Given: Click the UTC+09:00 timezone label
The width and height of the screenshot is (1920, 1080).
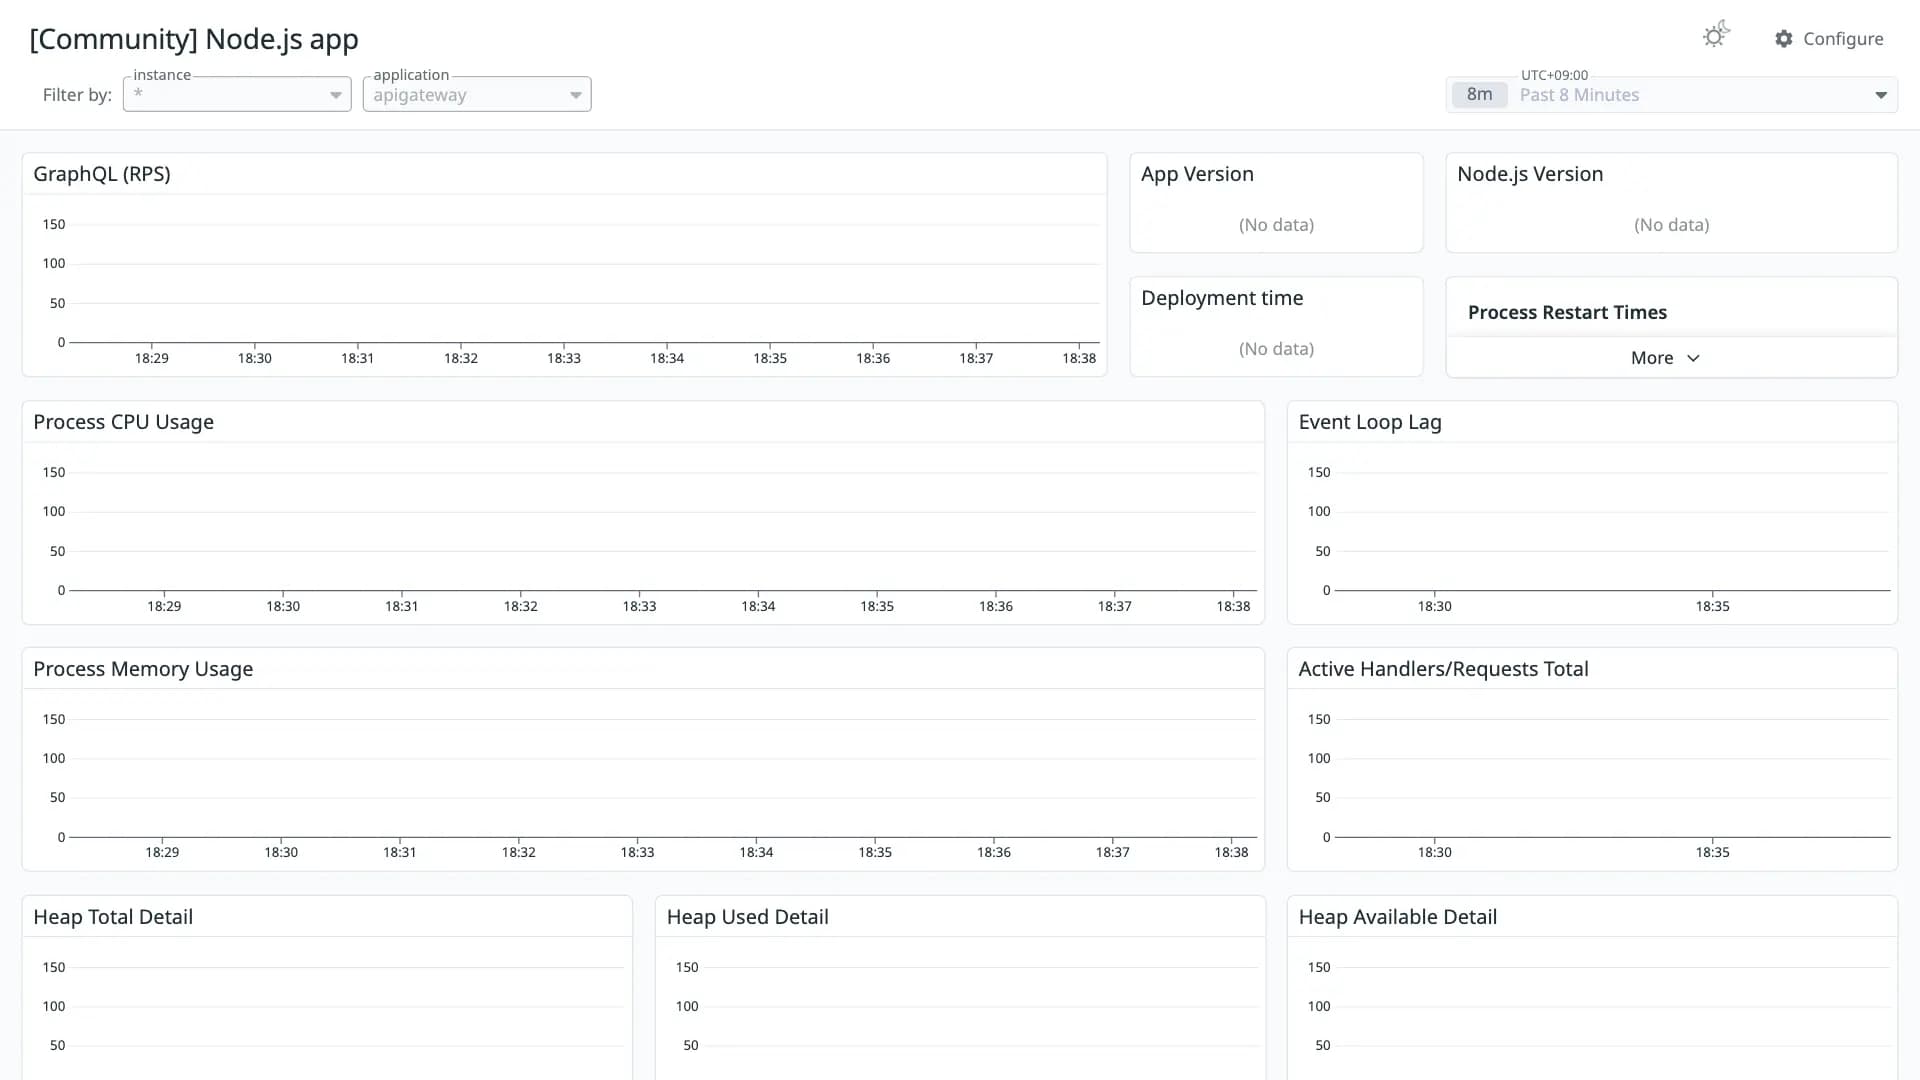Looking at the screenshot, I should pyautogui.click(x=1554, y=75).
